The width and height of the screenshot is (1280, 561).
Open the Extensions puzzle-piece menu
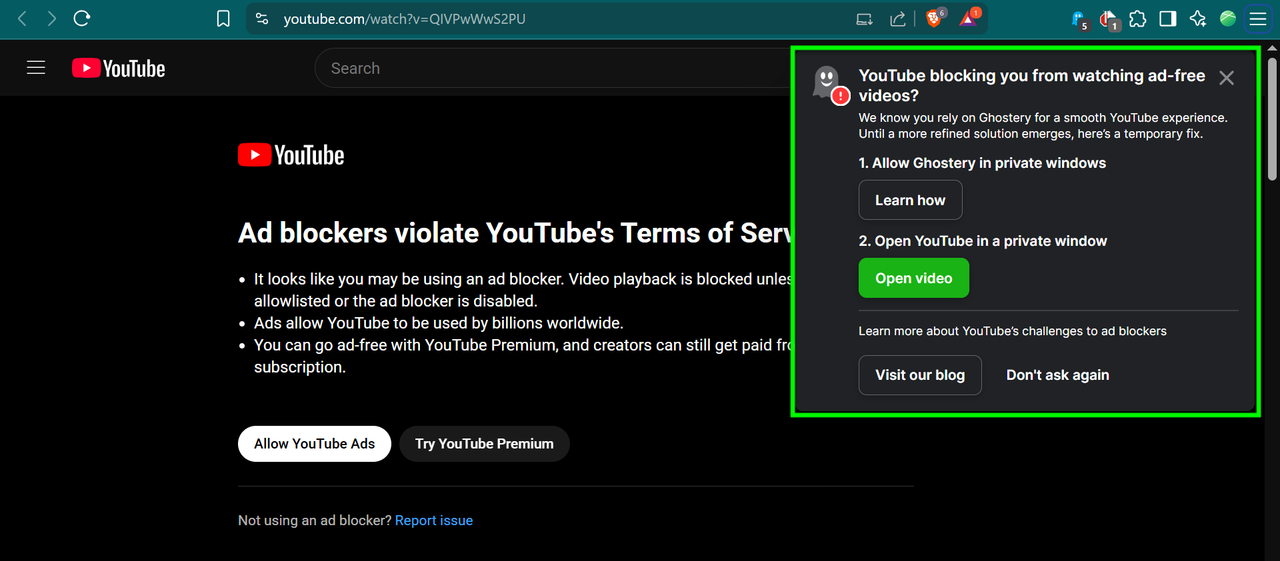pyautogui.click(x=1138, y=19)
